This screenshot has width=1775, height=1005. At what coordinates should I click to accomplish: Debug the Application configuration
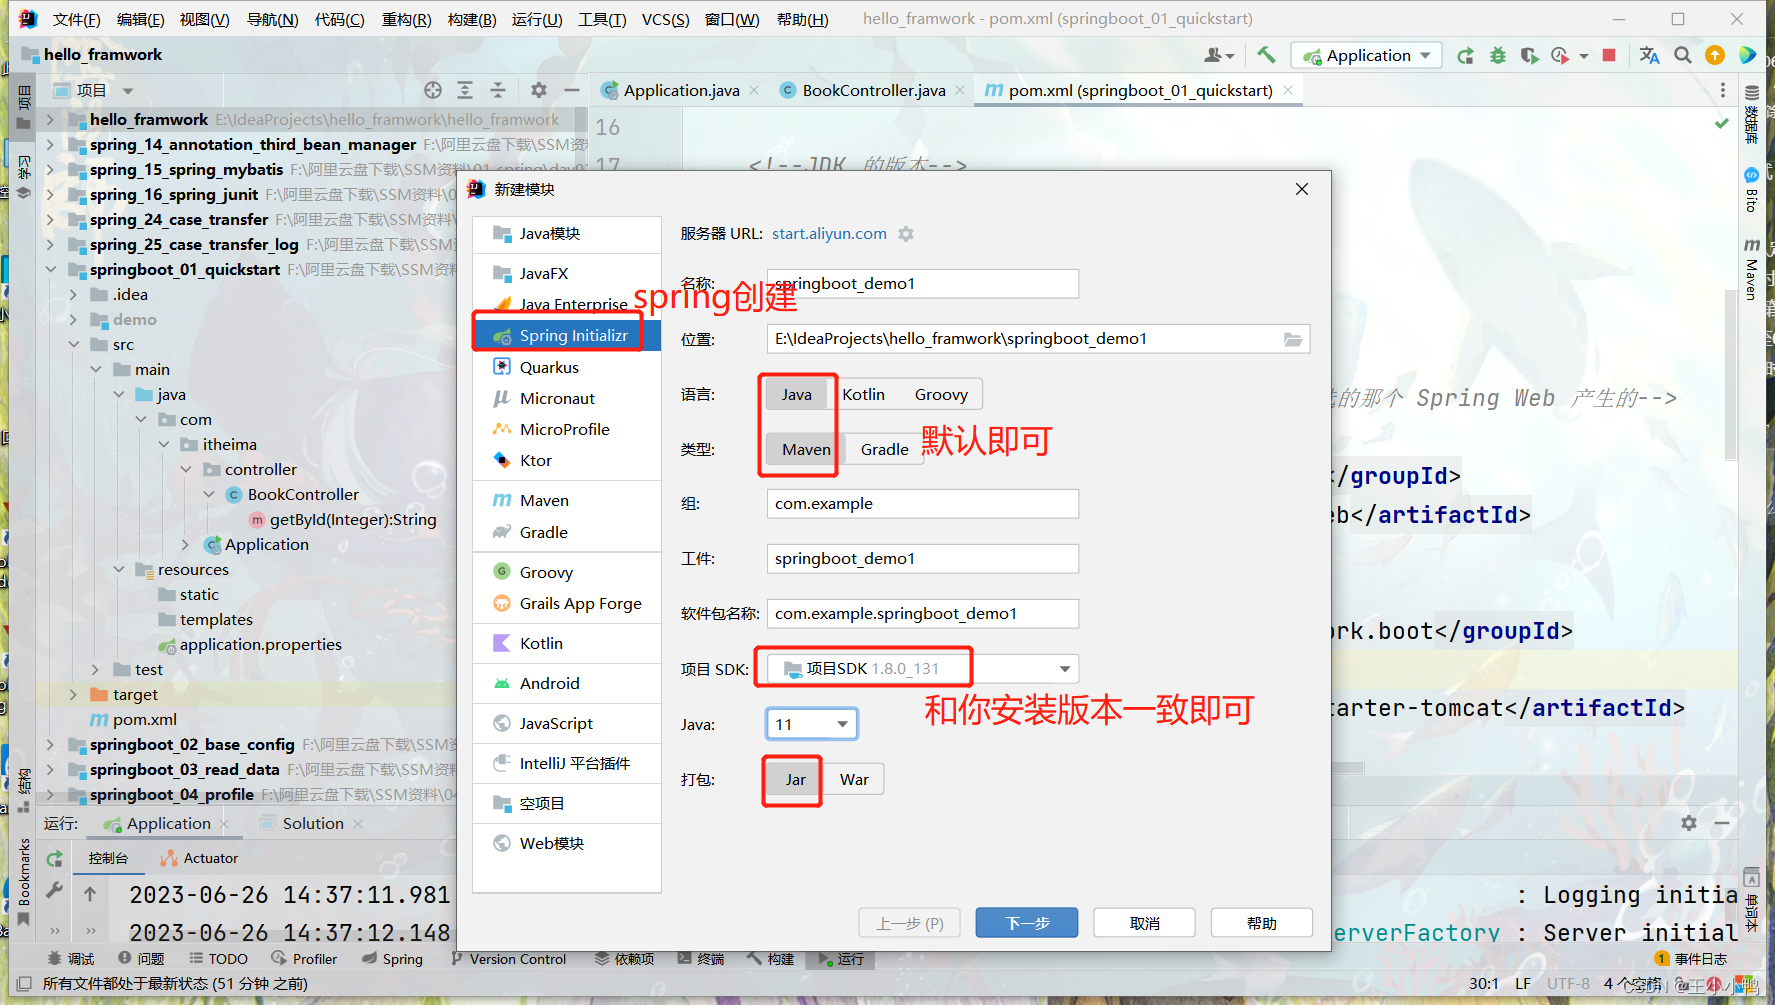point(1498,55)
